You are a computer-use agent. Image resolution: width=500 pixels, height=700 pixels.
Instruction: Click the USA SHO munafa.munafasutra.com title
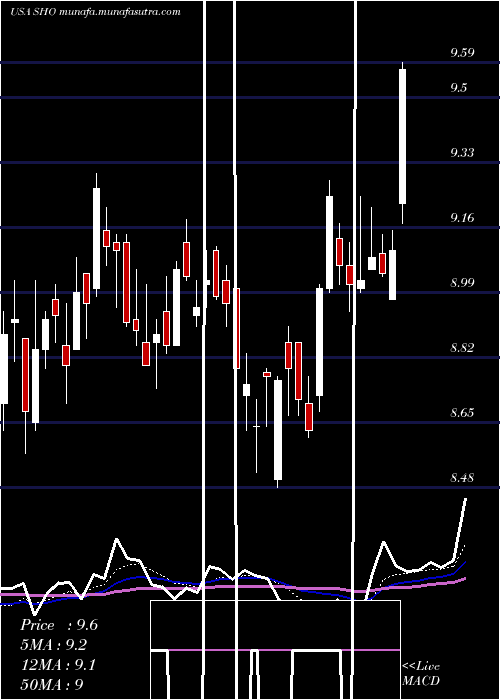pyautogui.click(x=95, y=12)
